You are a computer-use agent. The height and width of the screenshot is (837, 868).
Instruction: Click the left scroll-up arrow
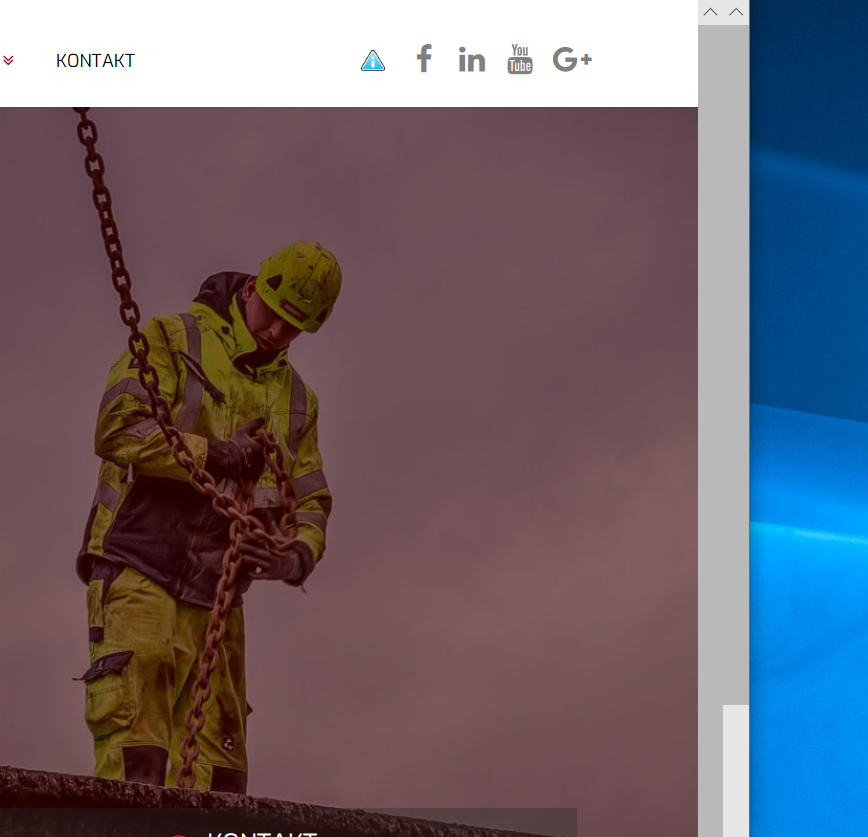(x=710, y=12)
